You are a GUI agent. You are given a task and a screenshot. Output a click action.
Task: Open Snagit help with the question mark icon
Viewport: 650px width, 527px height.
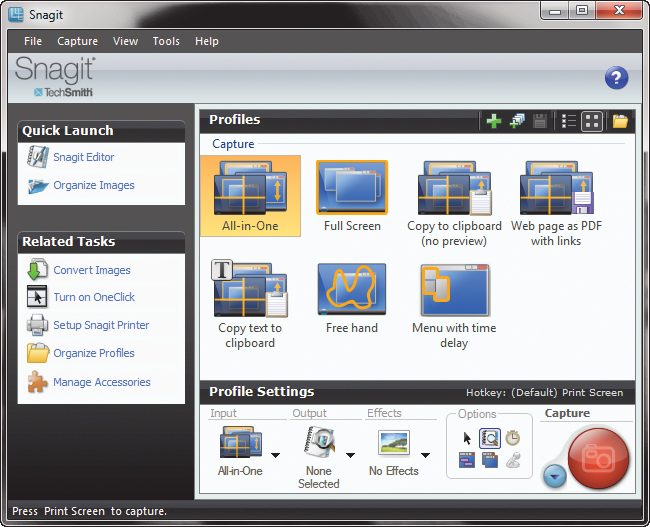(x=616, y=78)
